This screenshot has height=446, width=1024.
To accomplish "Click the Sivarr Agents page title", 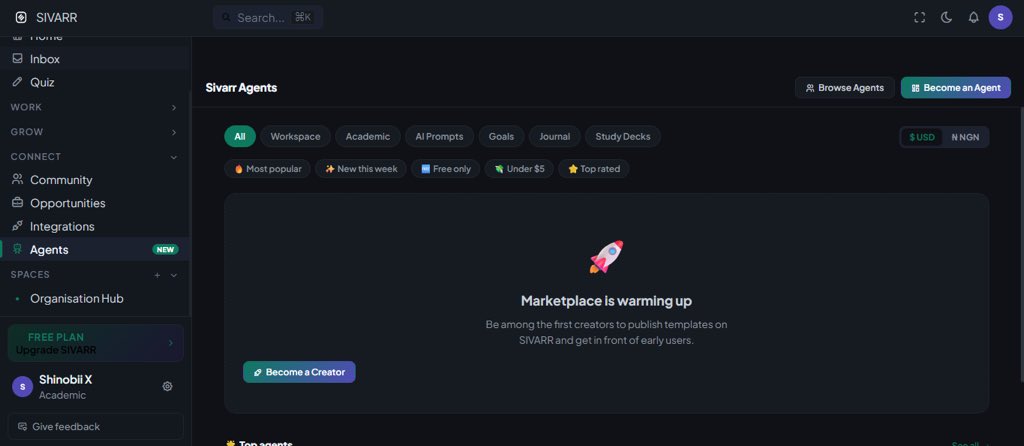I will pos(241,88).
